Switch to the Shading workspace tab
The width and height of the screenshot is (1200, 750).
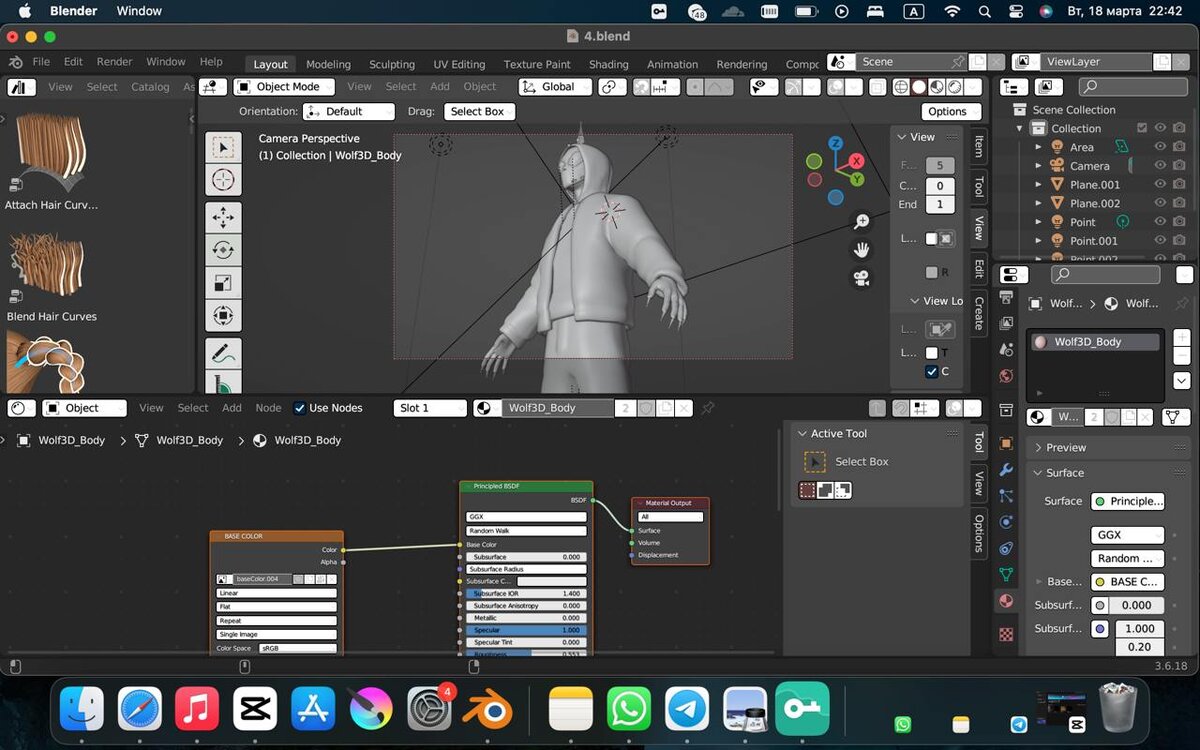pos(608,64)
